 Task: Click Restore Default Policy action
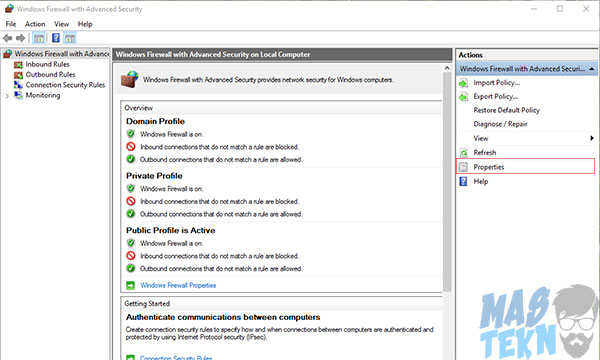(x=507, y=110)
